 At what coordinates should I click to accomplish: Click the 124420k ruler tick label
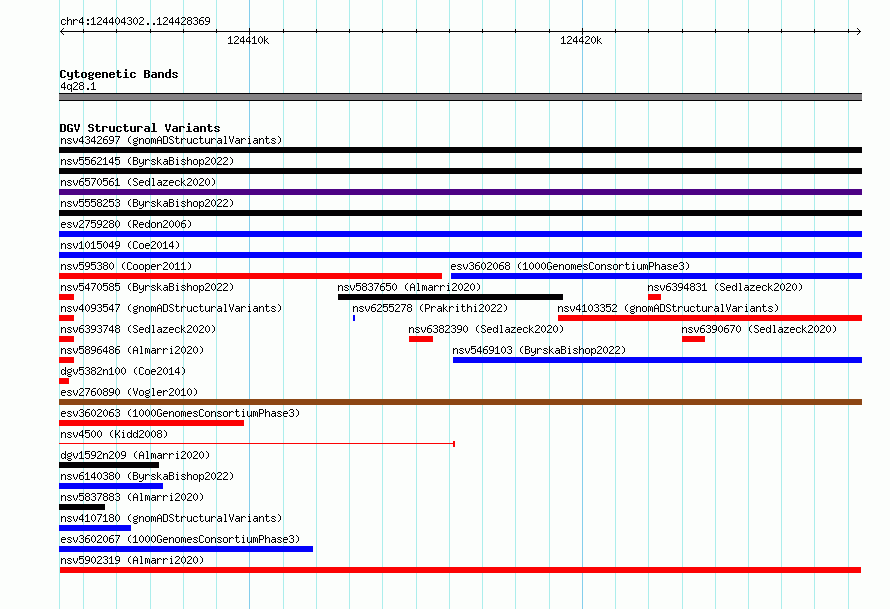pyautogui.click(x=581, y=40)
